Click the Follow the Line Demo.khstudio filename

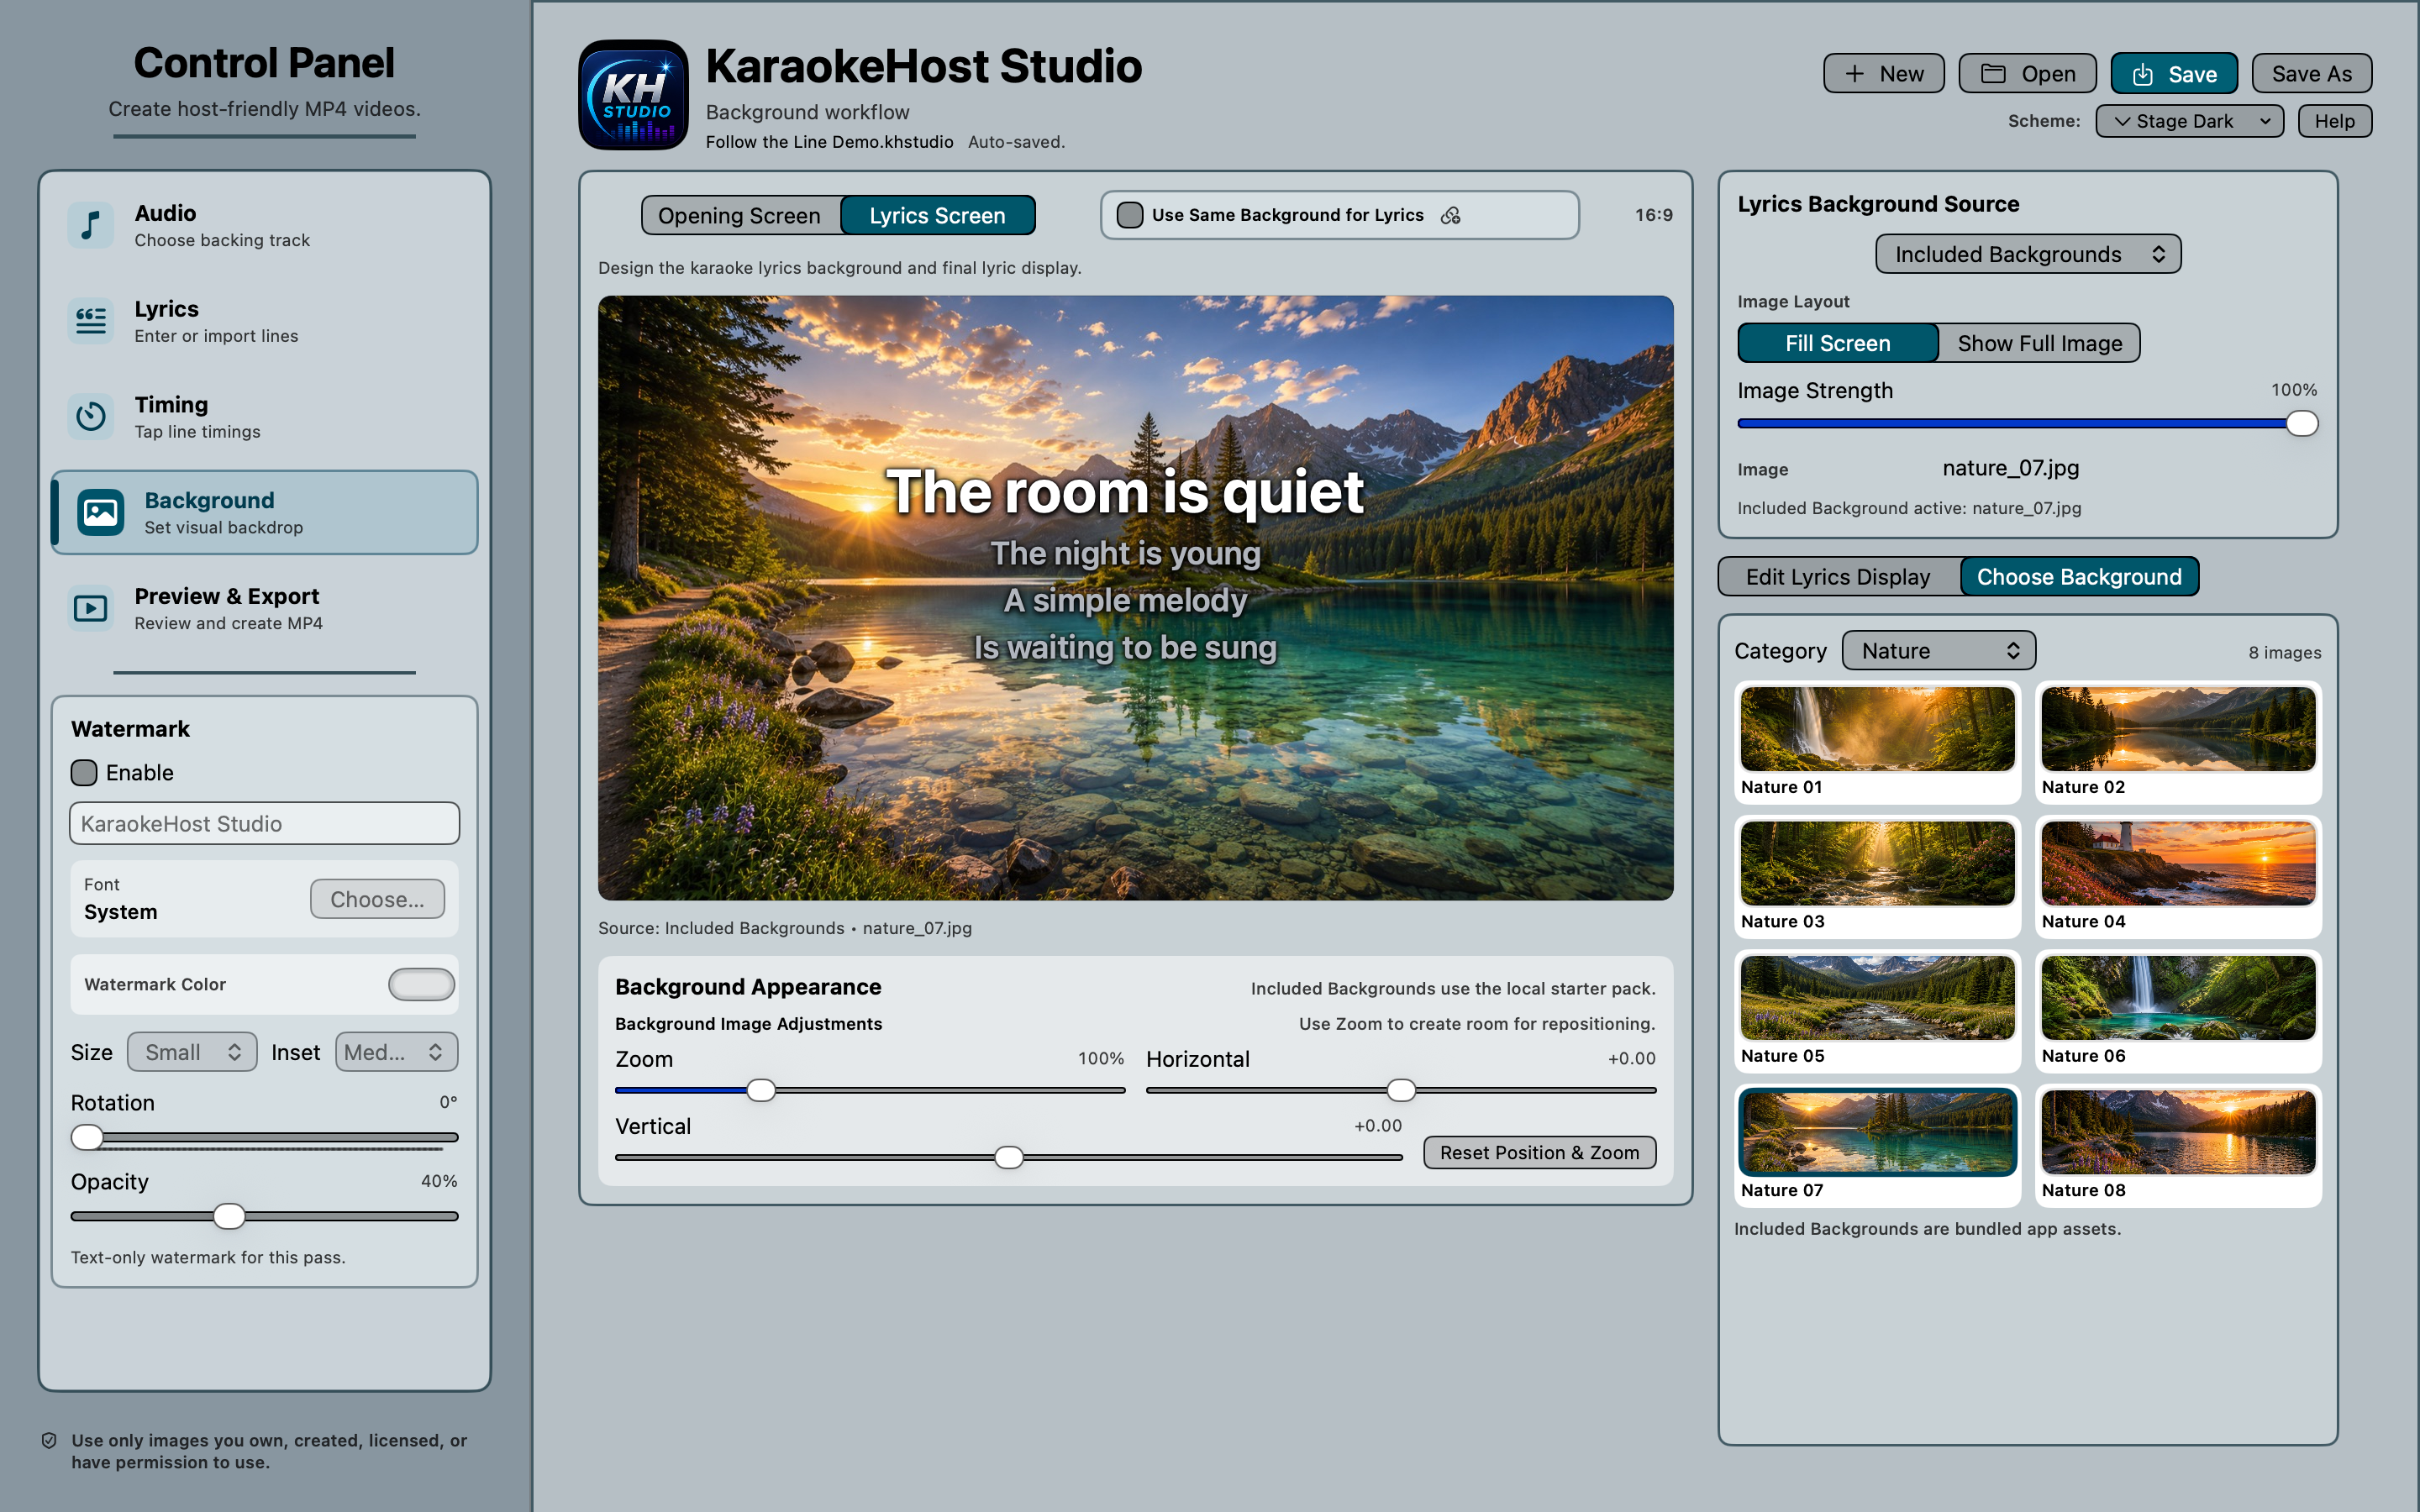829,142
